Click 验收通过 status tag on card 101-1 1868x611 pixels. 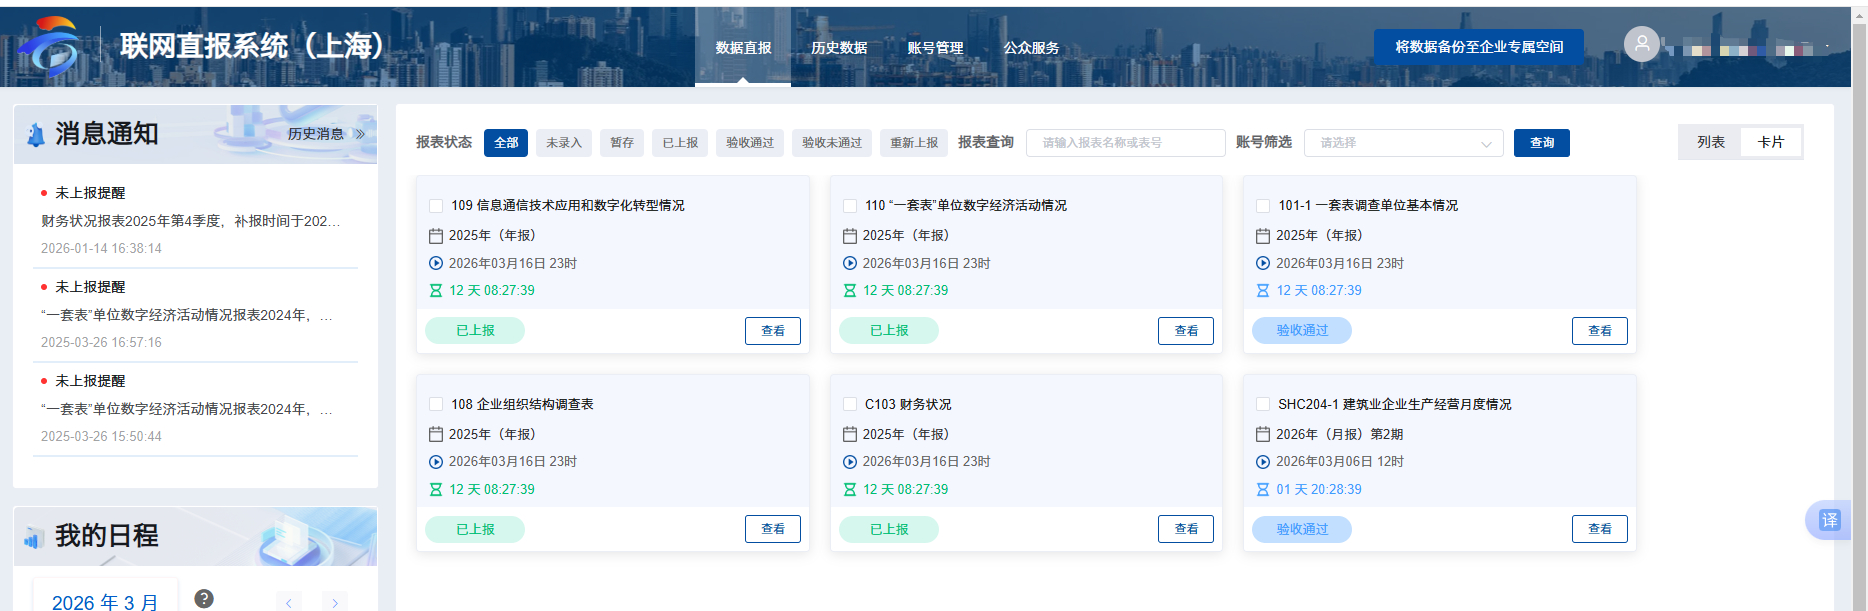[x=1302, y=331]
